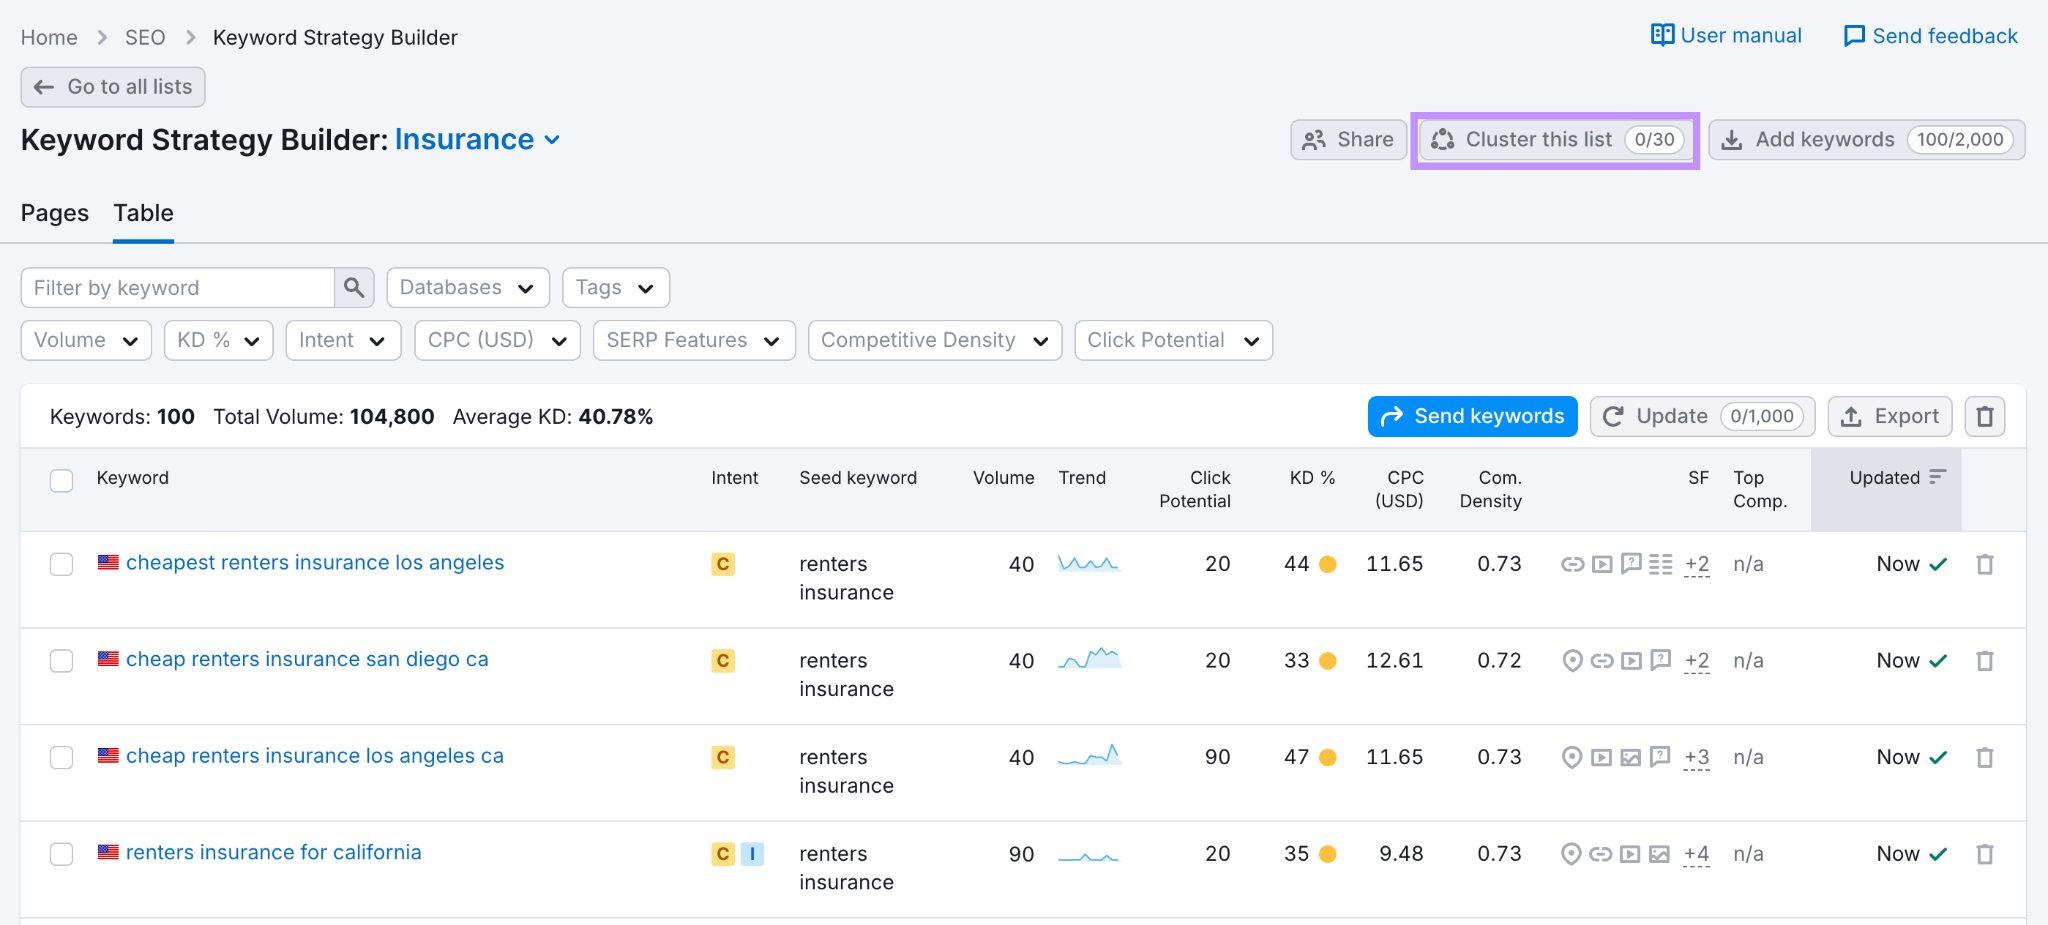
Task: Click trash icon for 'renters insurance for california'
Action: tap(1985, 855)
